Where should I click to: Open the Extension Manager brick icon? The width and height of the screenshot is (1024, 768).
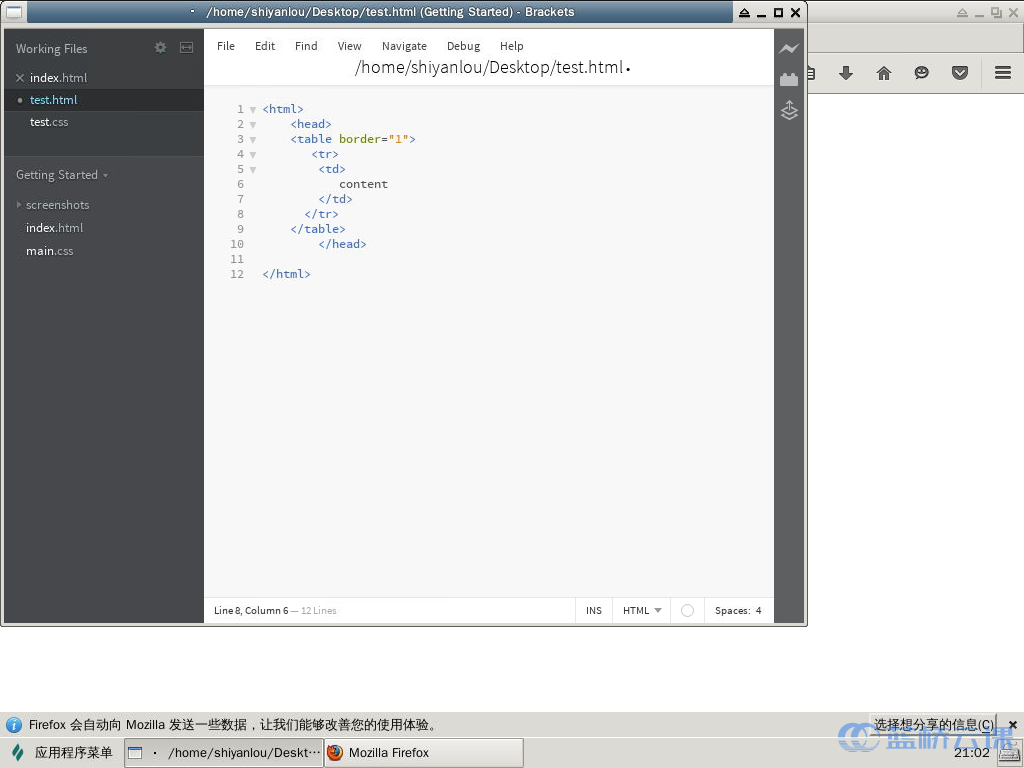pos(789,80)
